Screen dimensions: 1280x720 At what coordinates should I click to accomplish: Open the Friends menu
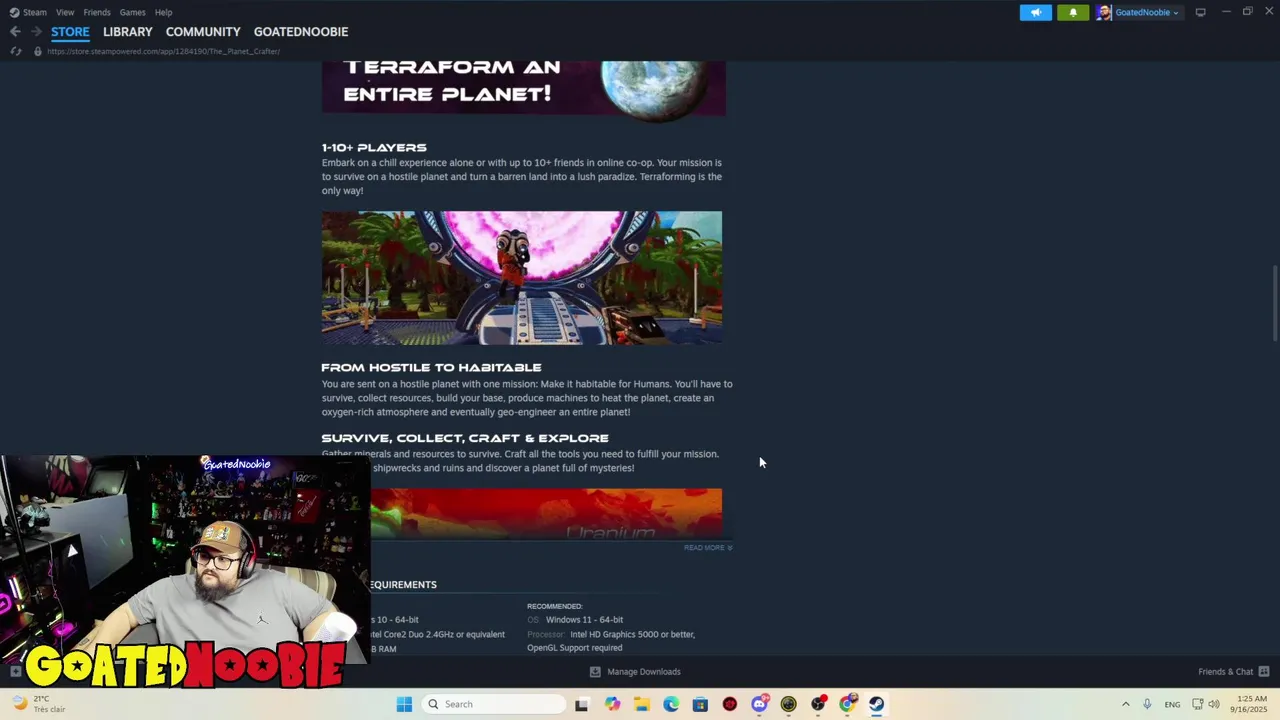97,12
